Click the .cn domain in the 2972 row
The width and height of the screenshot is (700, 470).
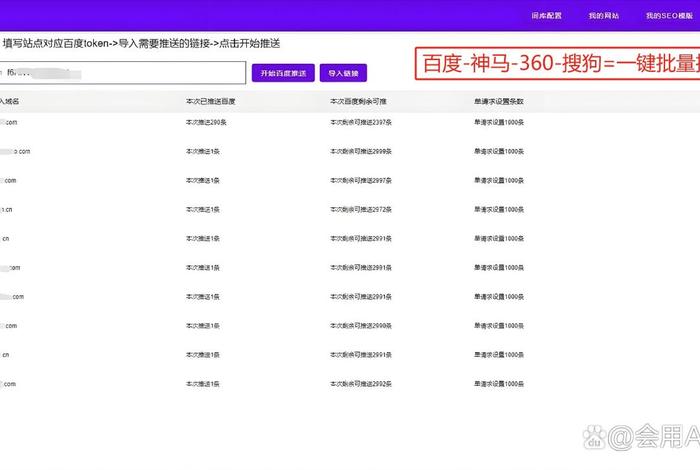click(6, 209)
